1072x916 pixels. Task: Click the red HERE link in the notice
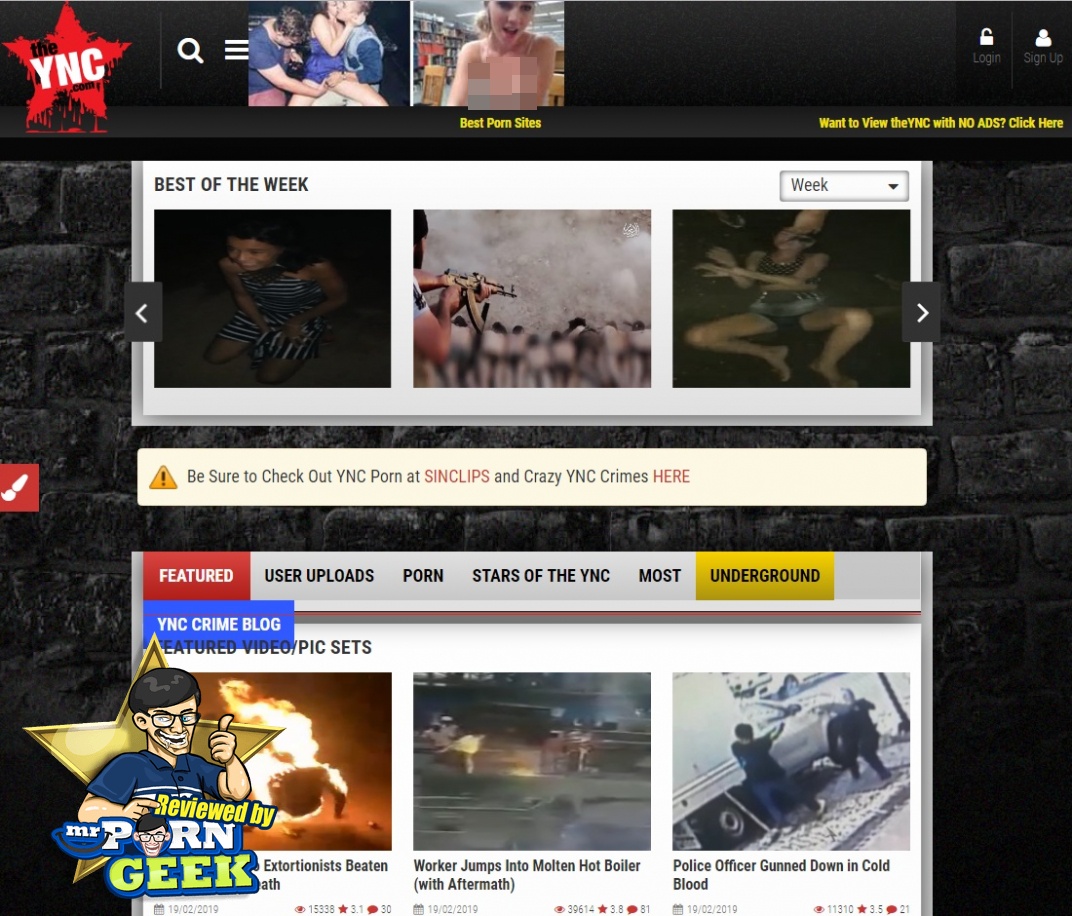pos(671,477)
